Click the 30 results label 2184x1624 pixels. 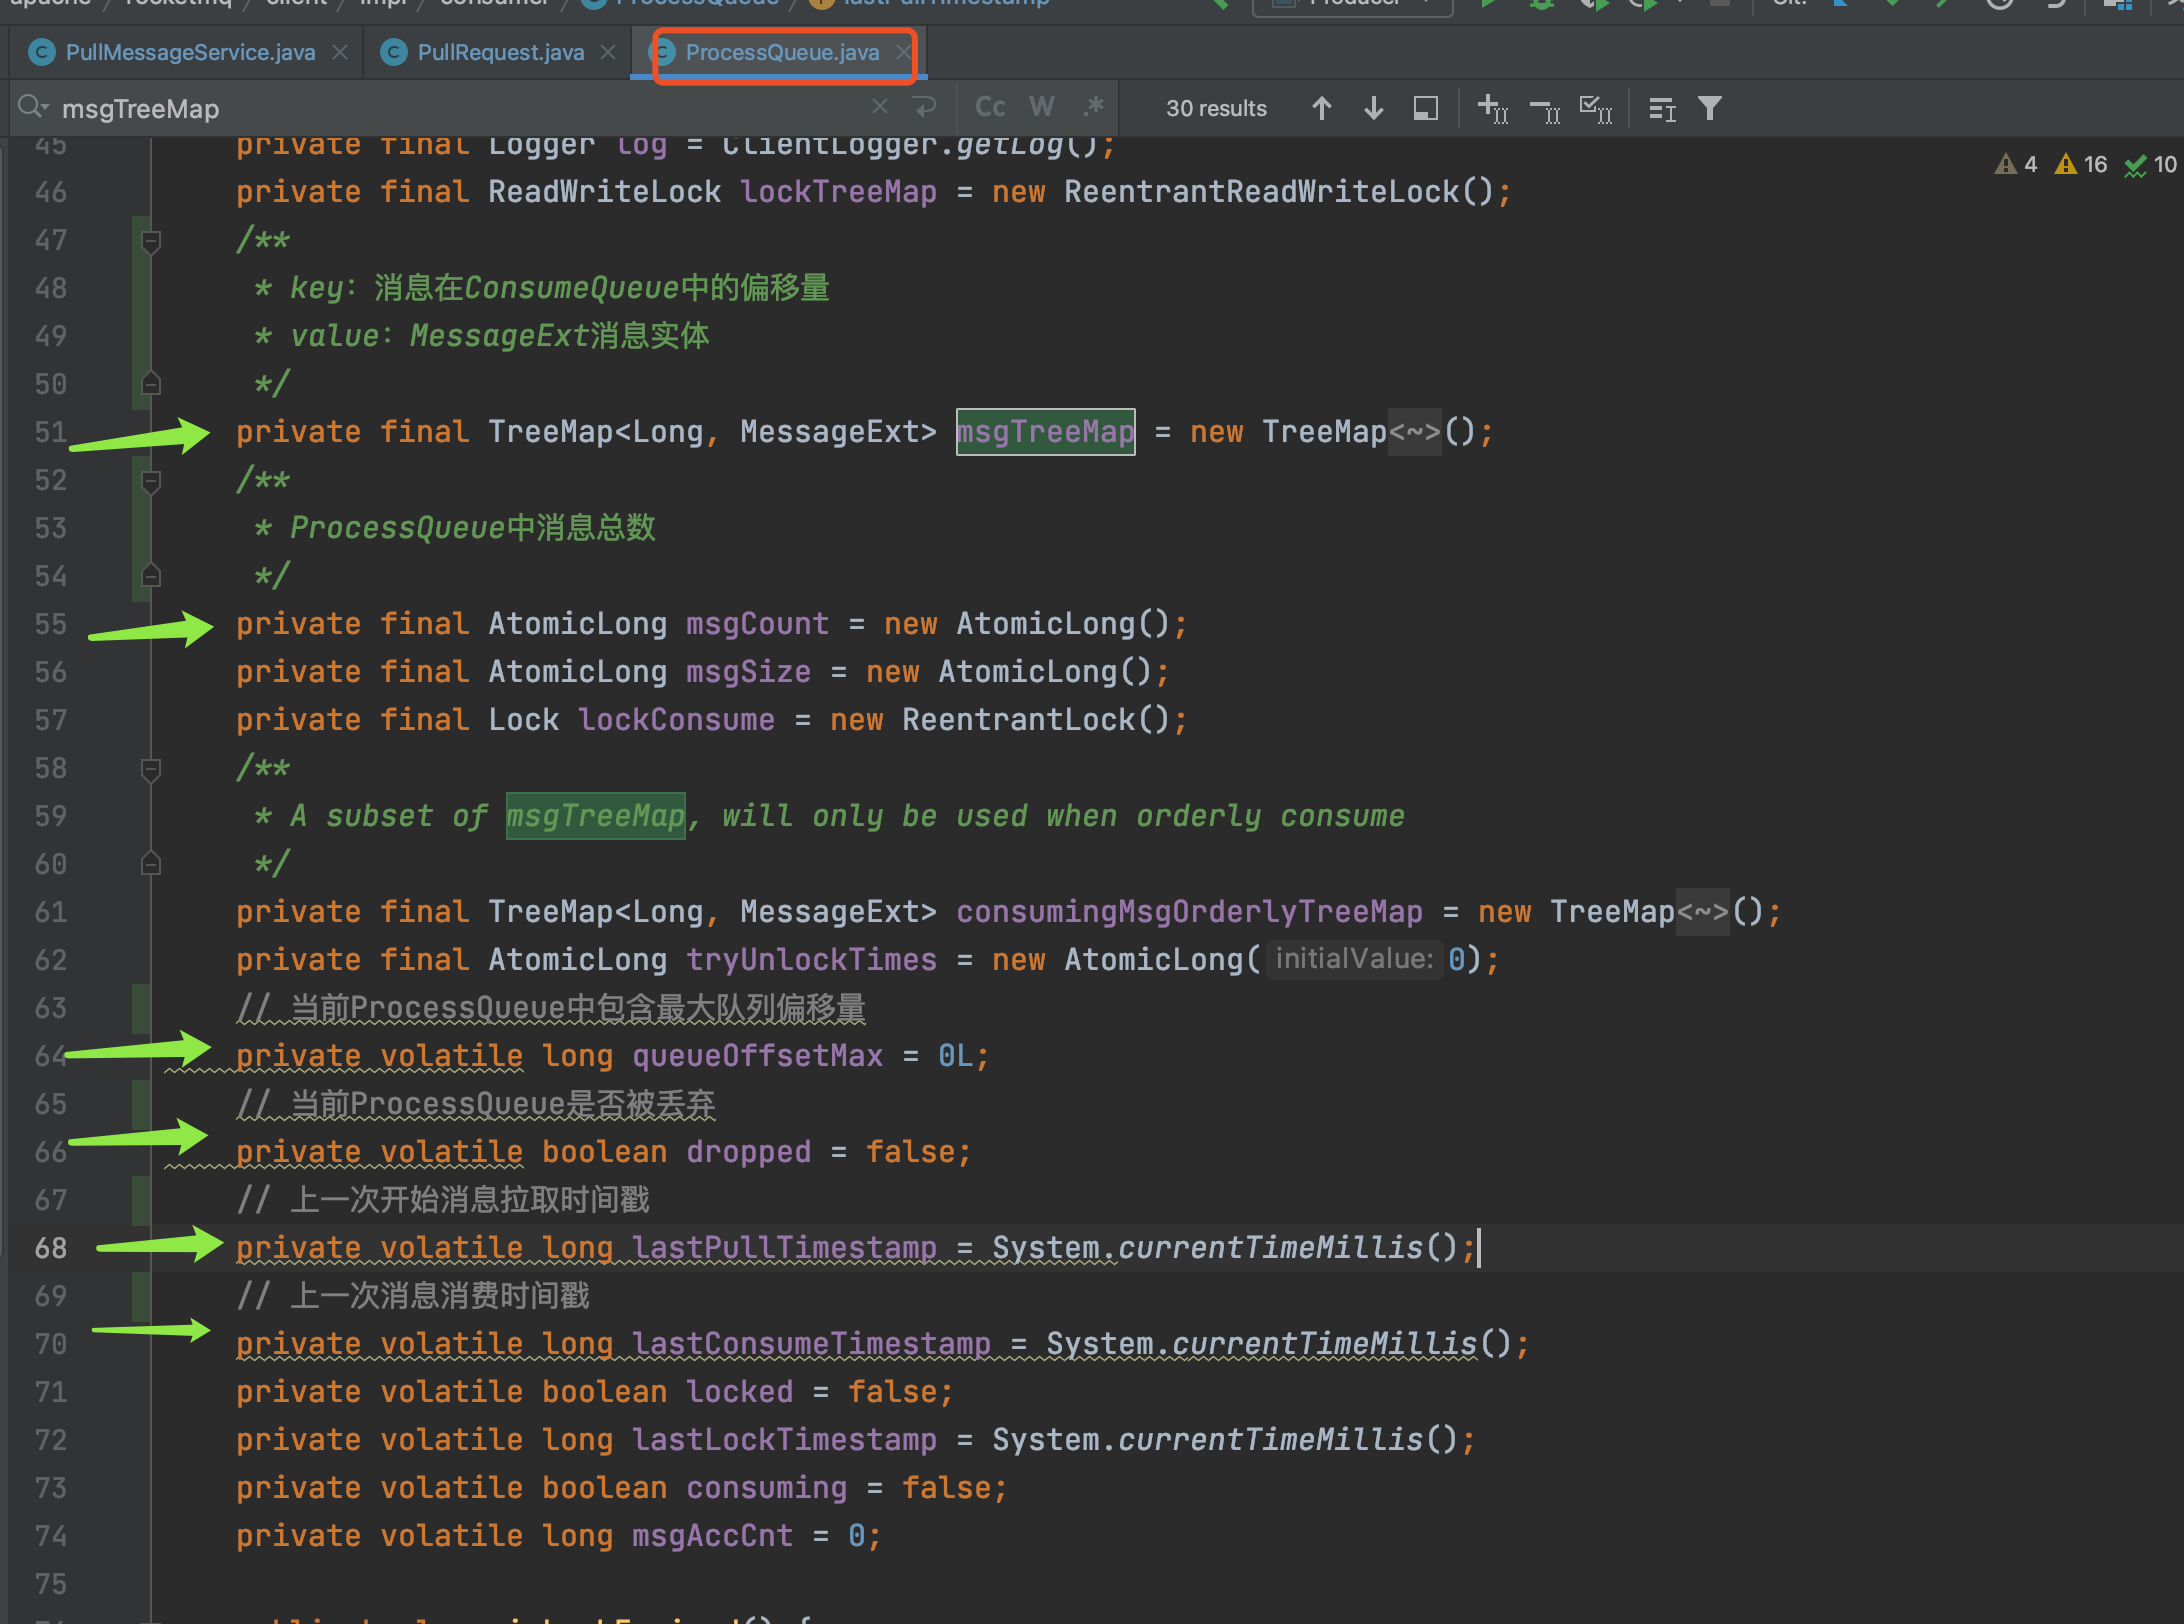(x=1216, y=108)
